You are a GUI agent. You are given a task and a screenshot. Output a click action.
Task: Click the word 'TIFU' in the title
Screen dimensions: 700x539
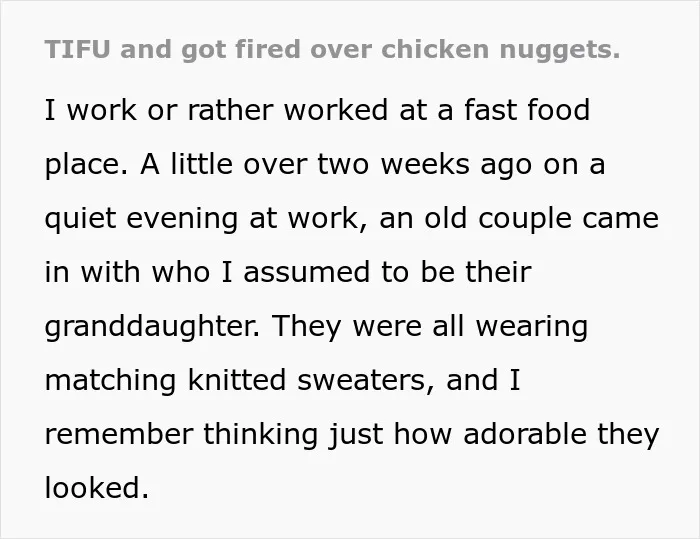(77, 49)
